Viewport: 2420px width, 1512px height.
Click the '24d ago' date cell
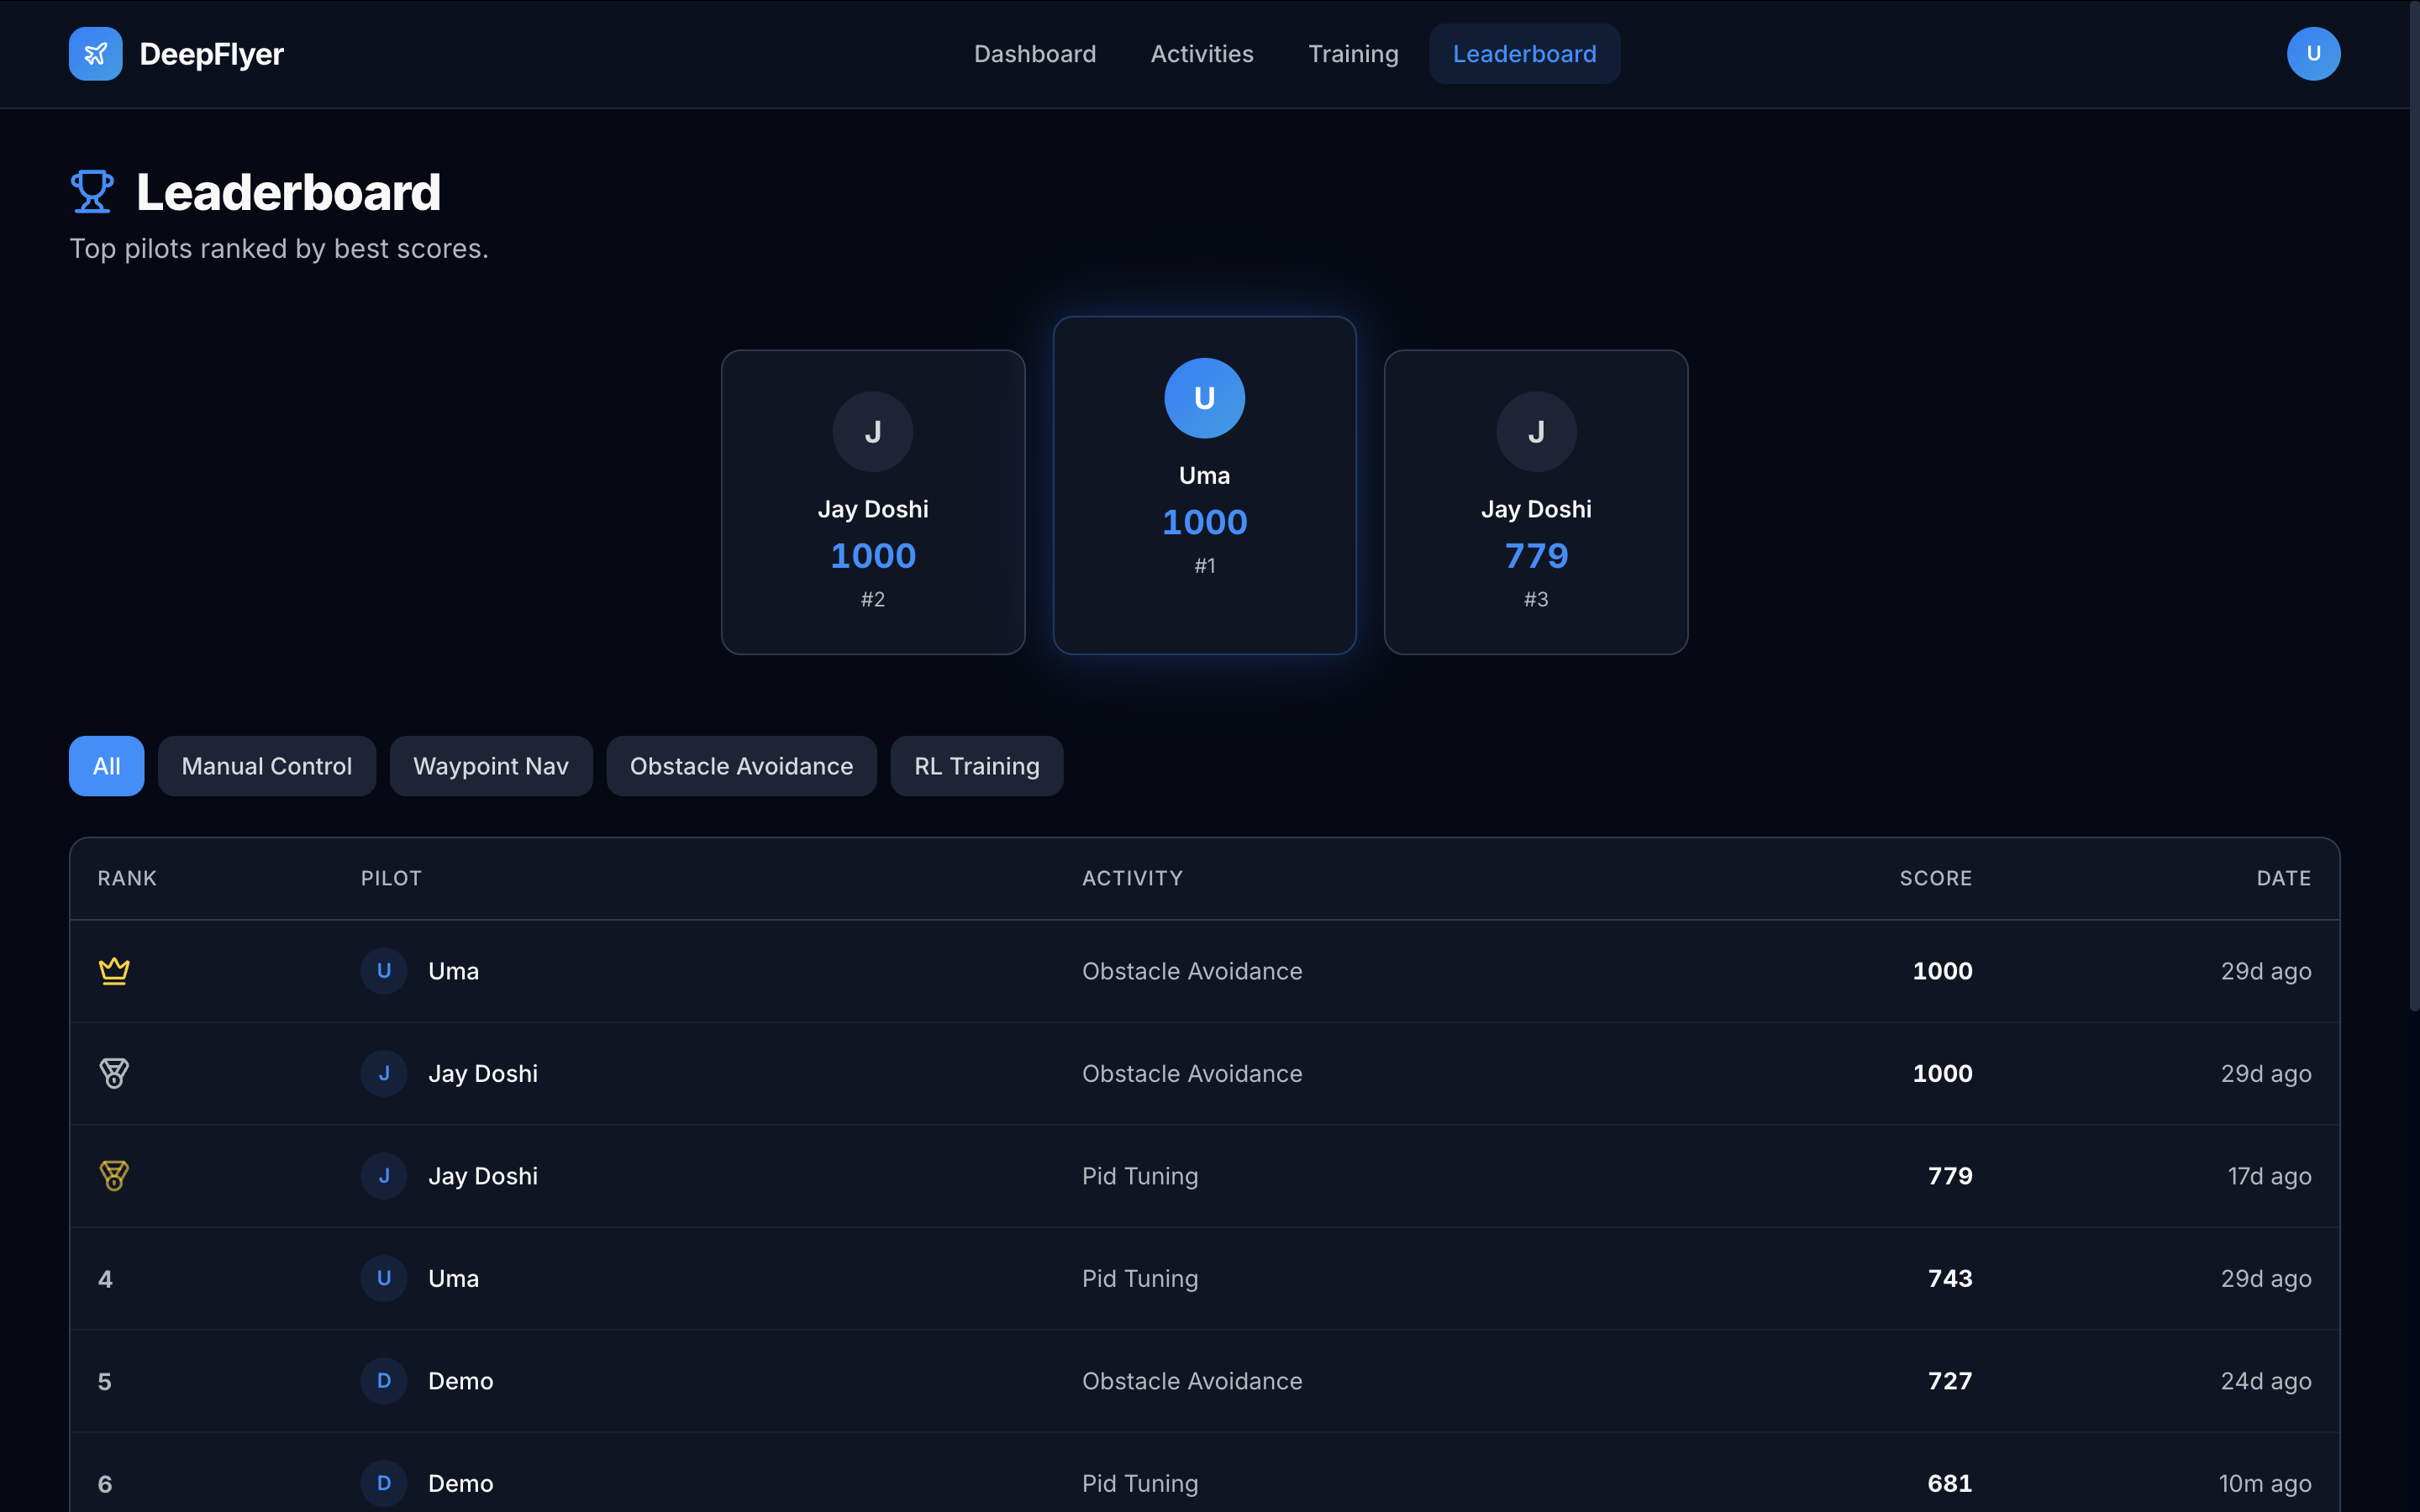2266,1381
